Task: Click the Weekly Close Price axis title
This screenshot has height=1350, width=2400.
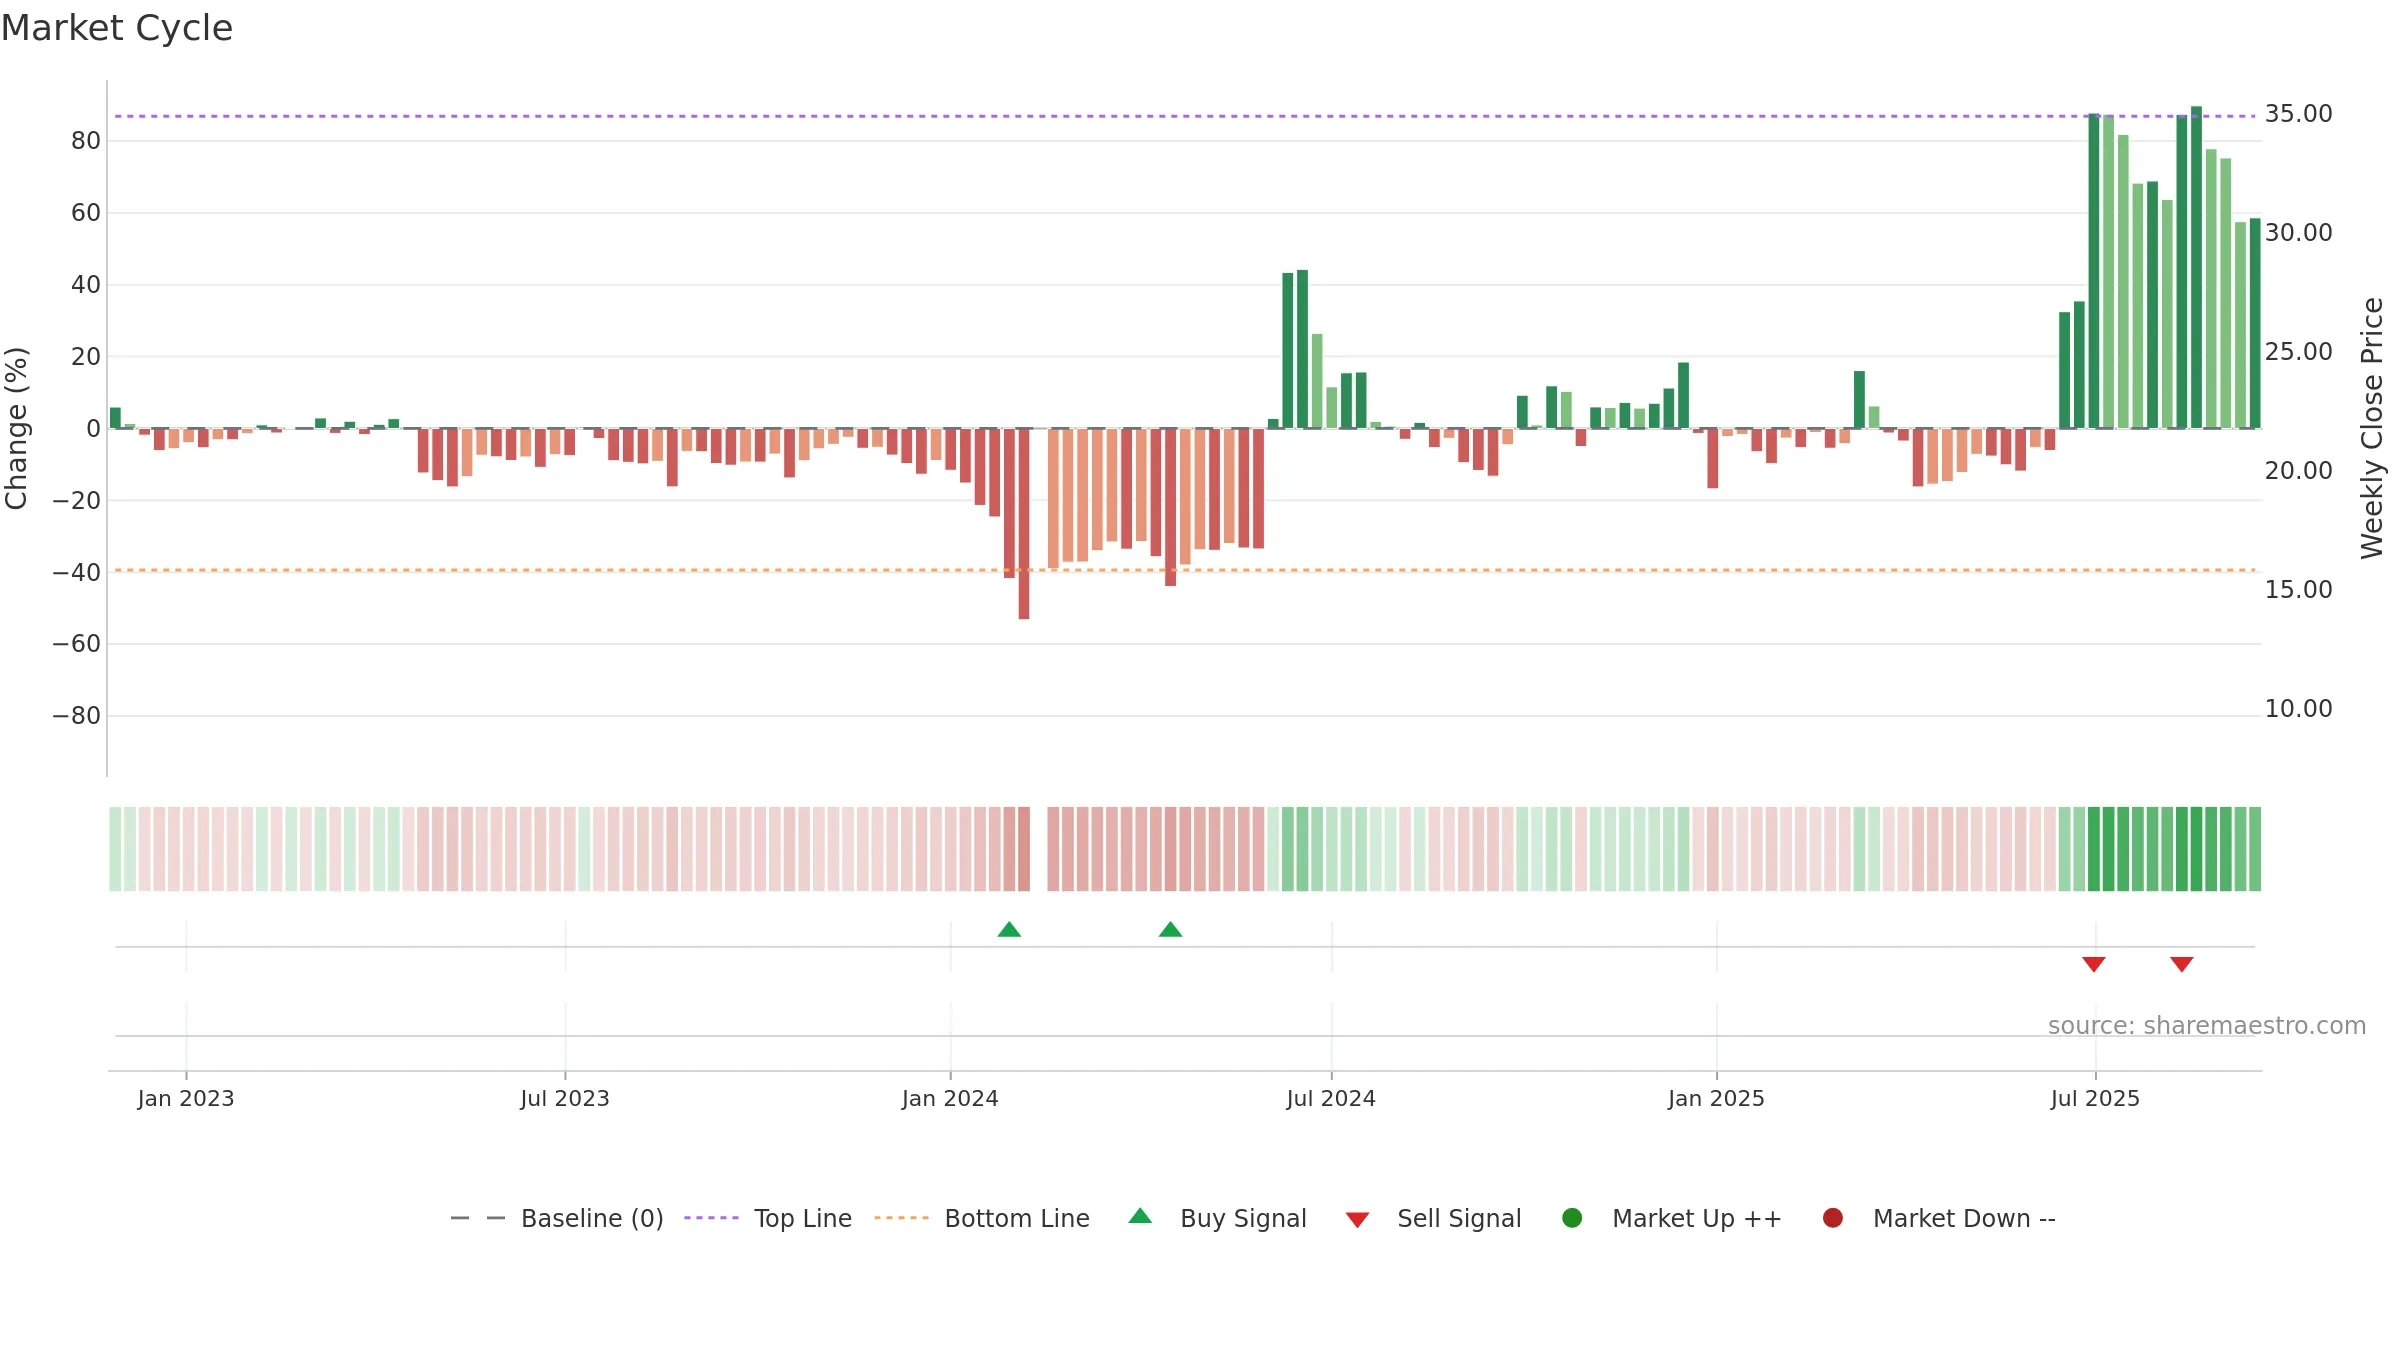Action: 2372,428
